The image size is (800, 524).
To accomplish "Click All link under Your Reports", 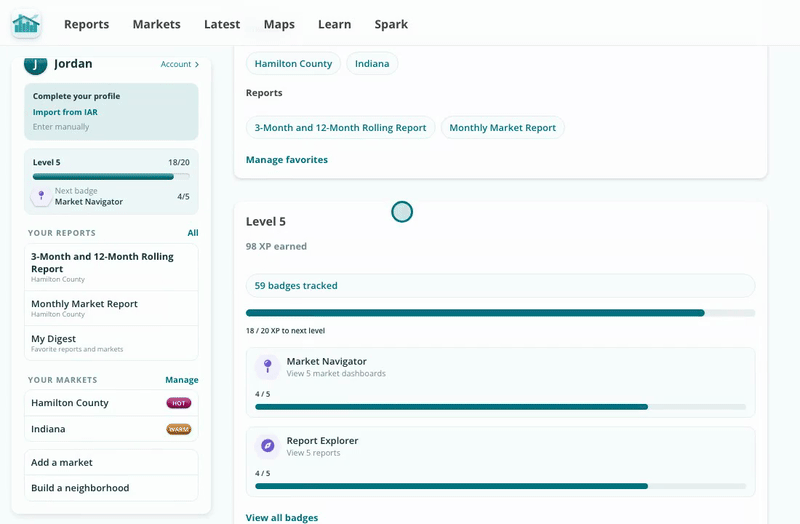I will pos(193,233).
